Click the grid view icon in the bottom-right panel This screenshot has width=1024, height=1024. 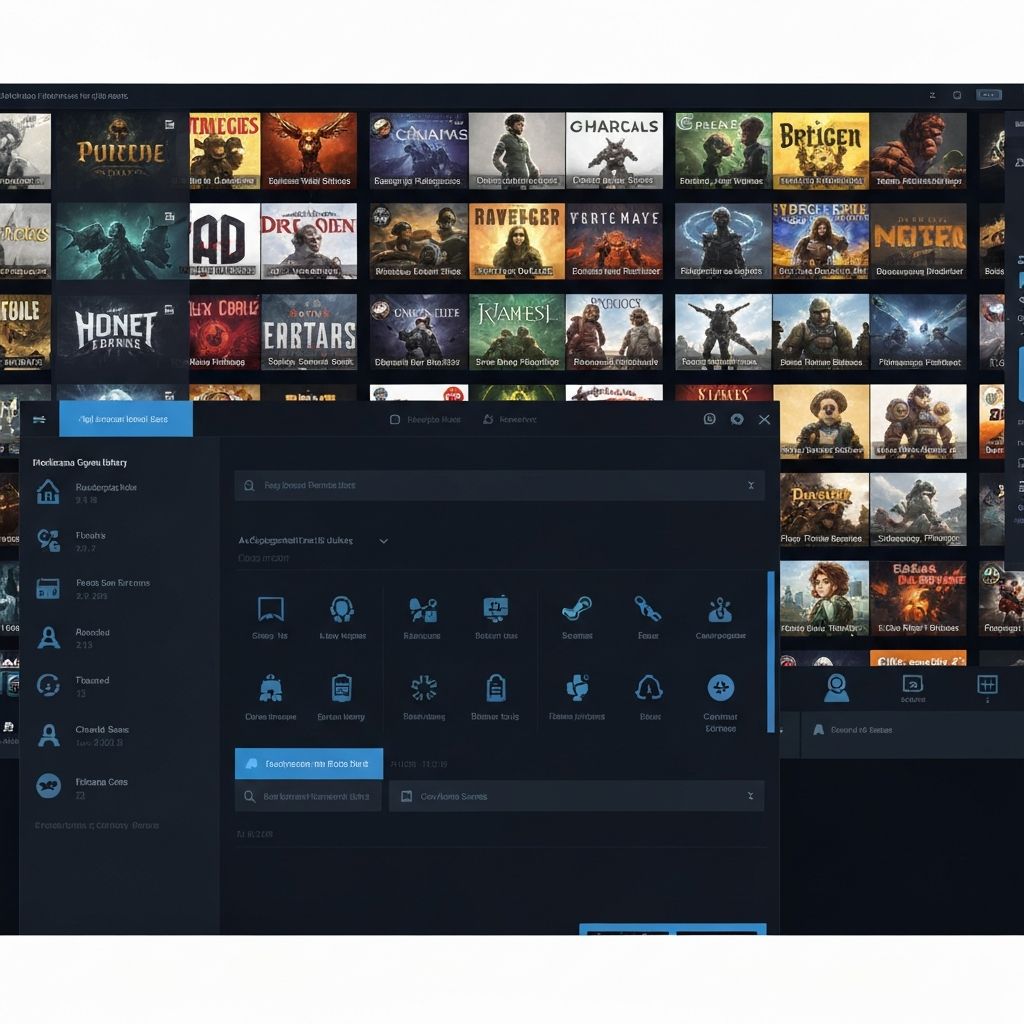(x=988, y=685)
